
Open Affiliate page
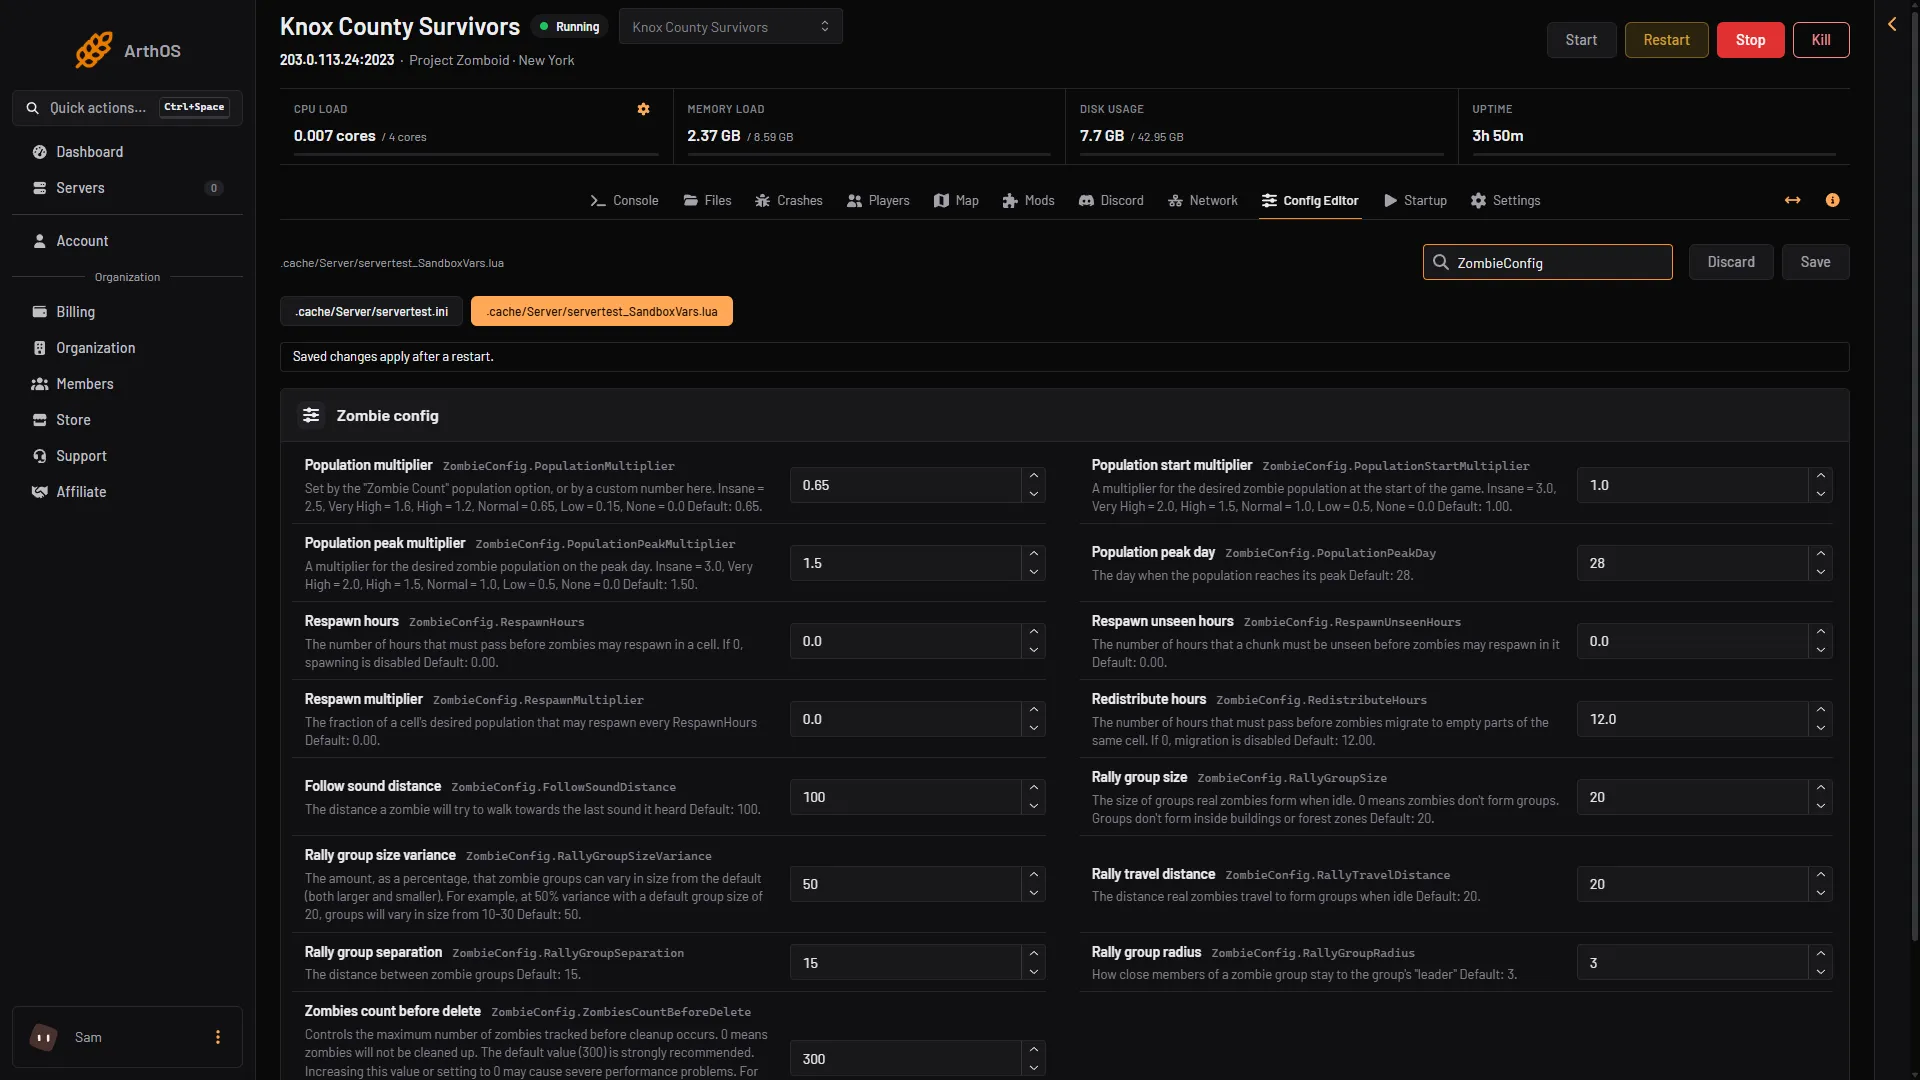(x=127, y=492)
